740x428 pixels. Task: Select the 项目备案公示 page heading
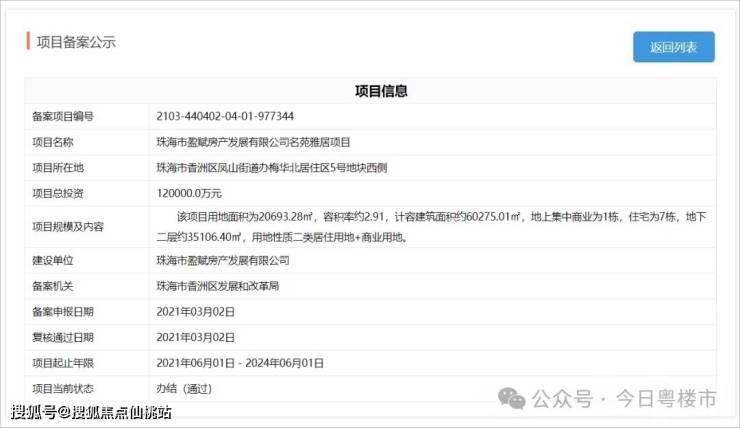[76, 42]
